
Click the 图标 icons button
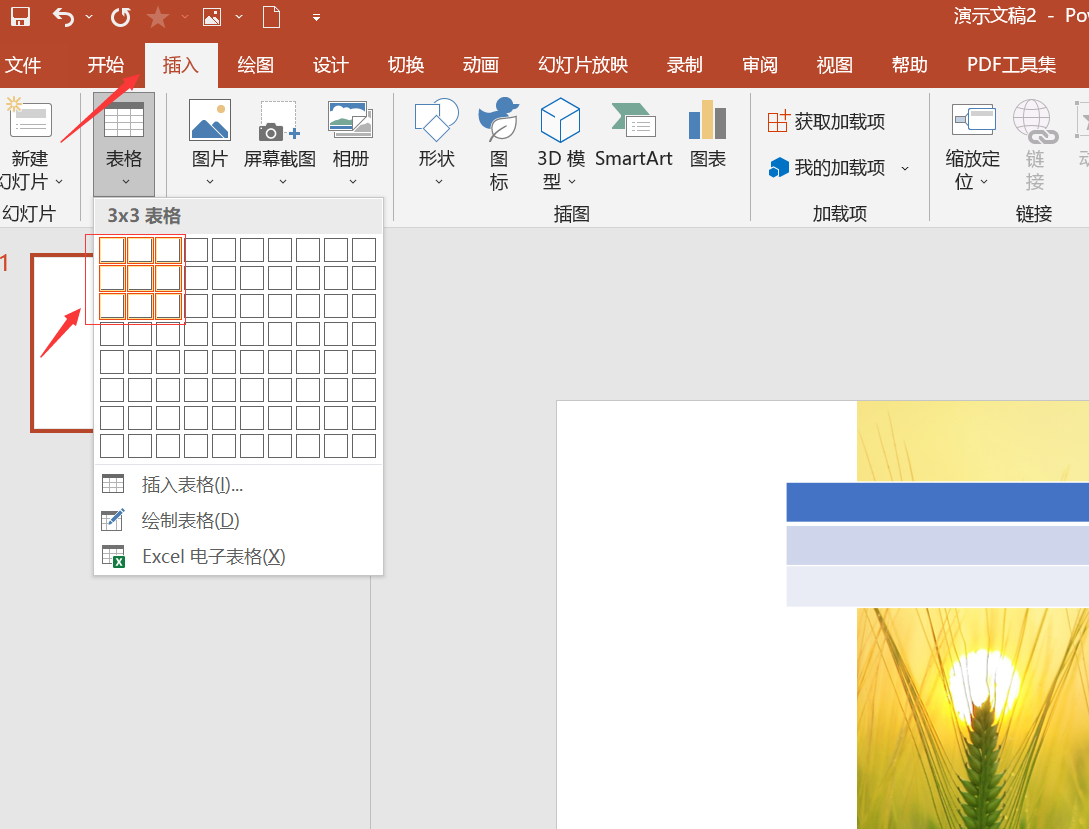[x=499, y=144]
